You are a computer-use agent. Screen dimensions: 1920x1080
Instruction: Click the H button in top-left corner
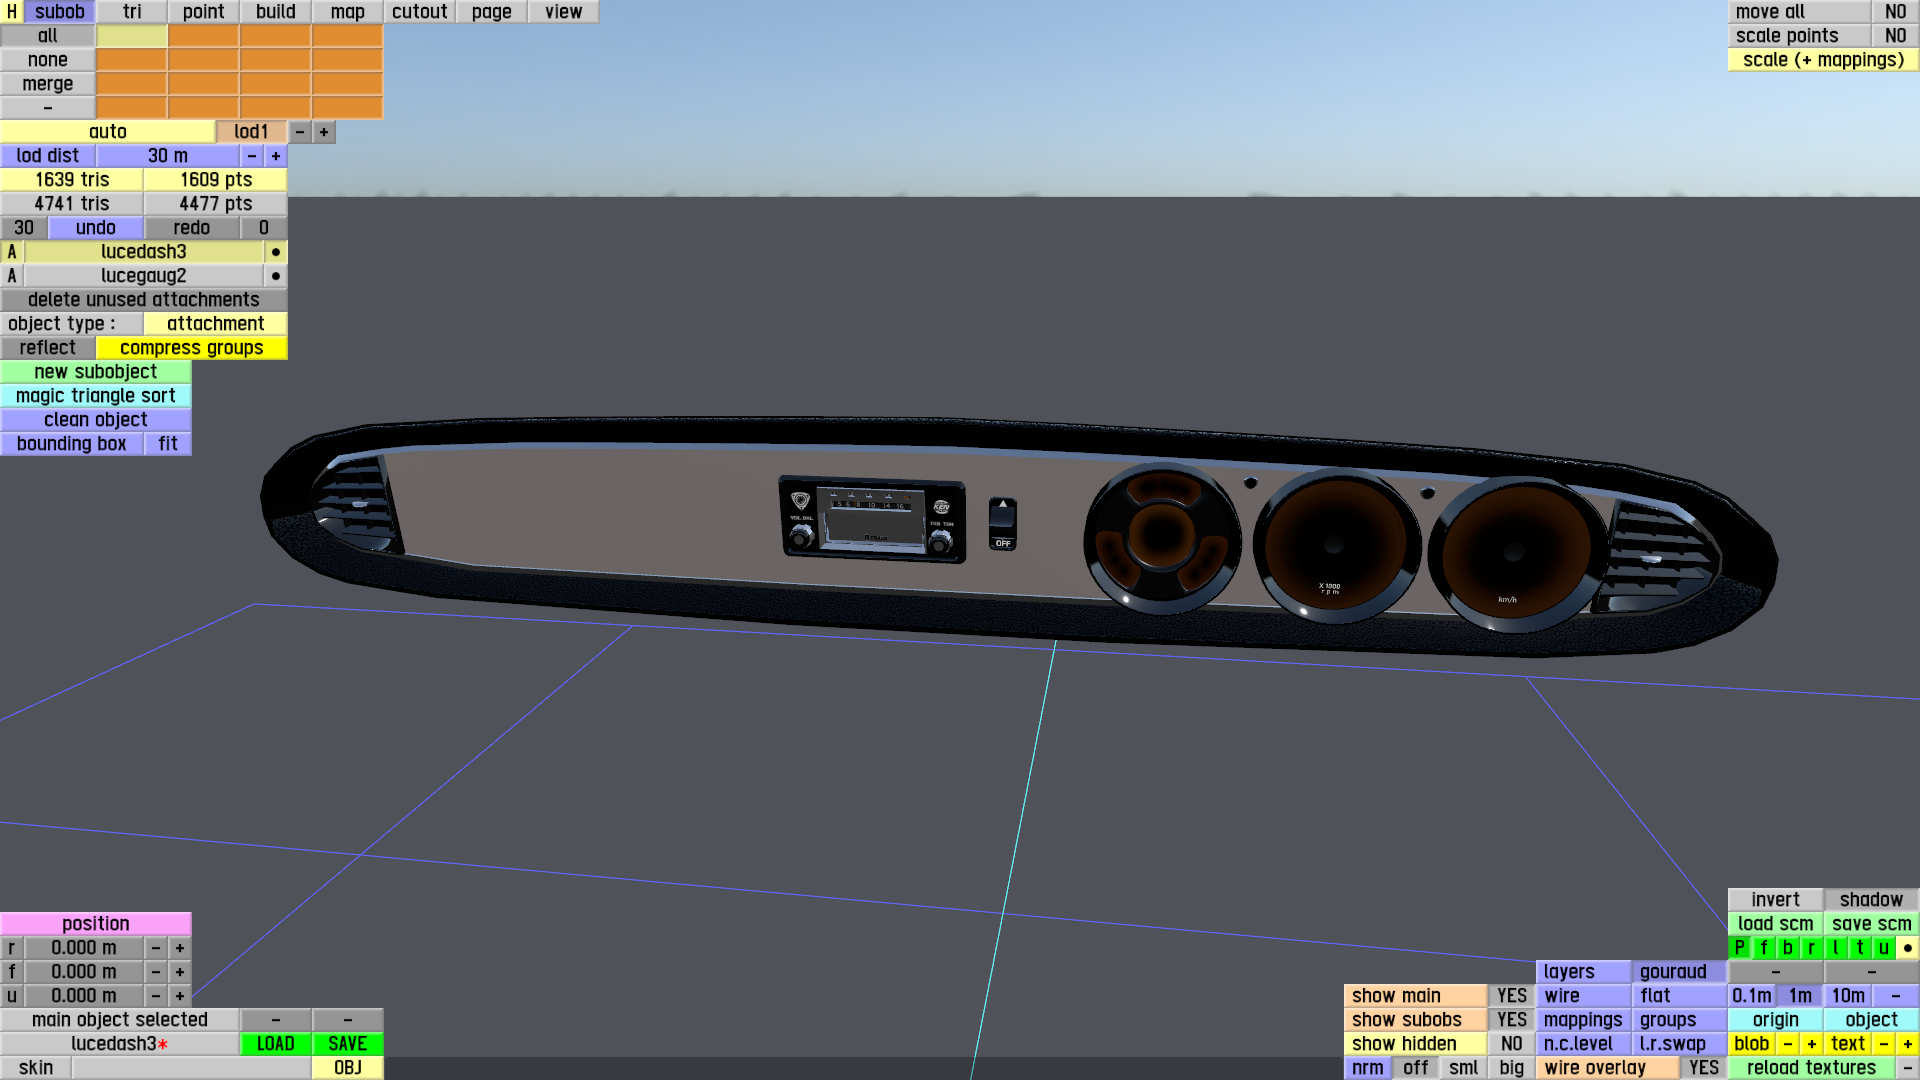(x=12, y=12)
